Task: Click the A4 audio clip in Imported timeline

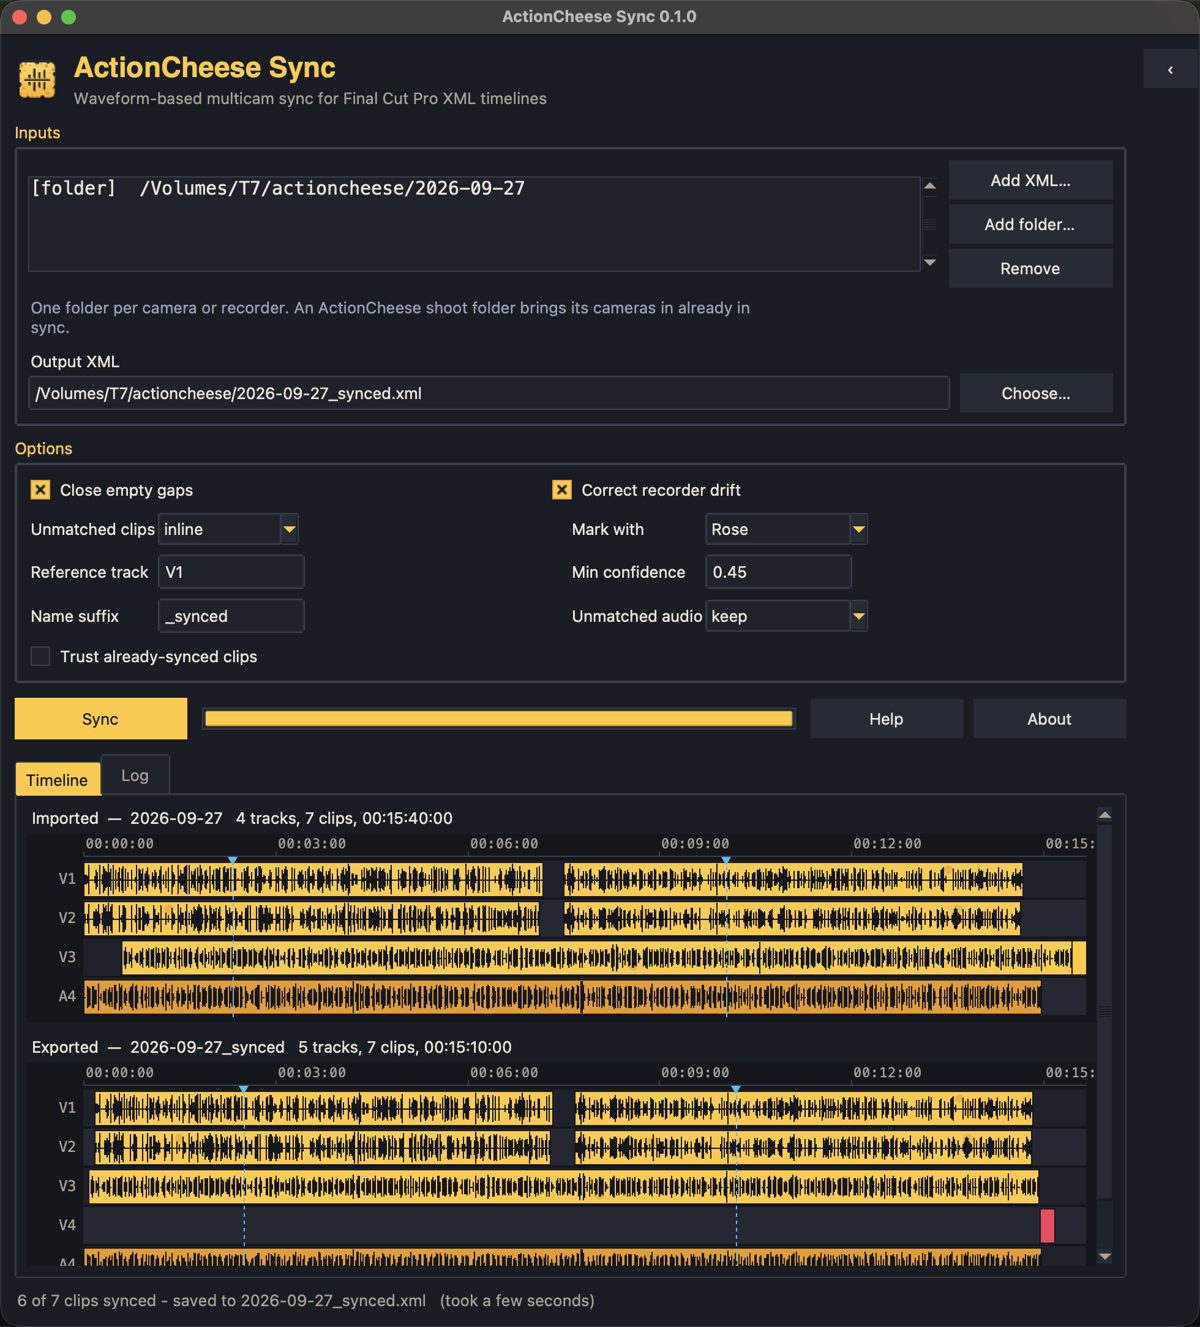Action: (562, 996)
